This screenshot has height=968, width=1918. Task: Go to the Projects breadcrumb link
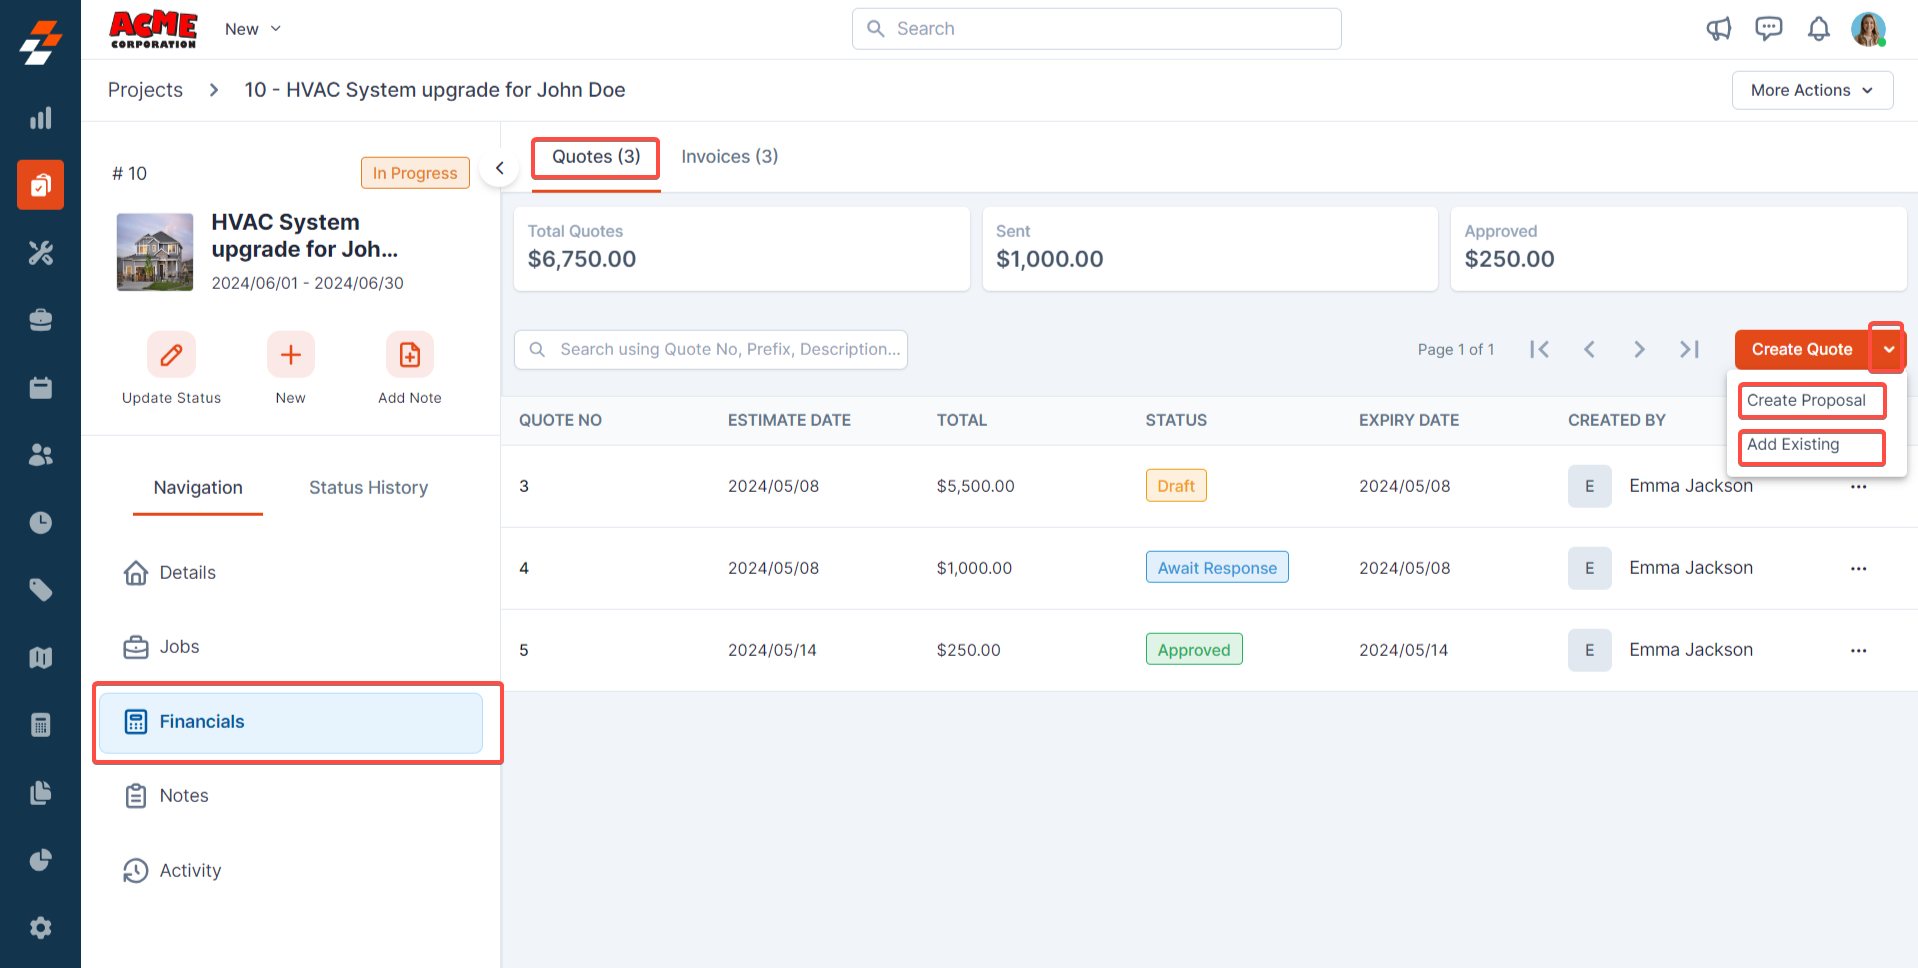click(145, 90)
